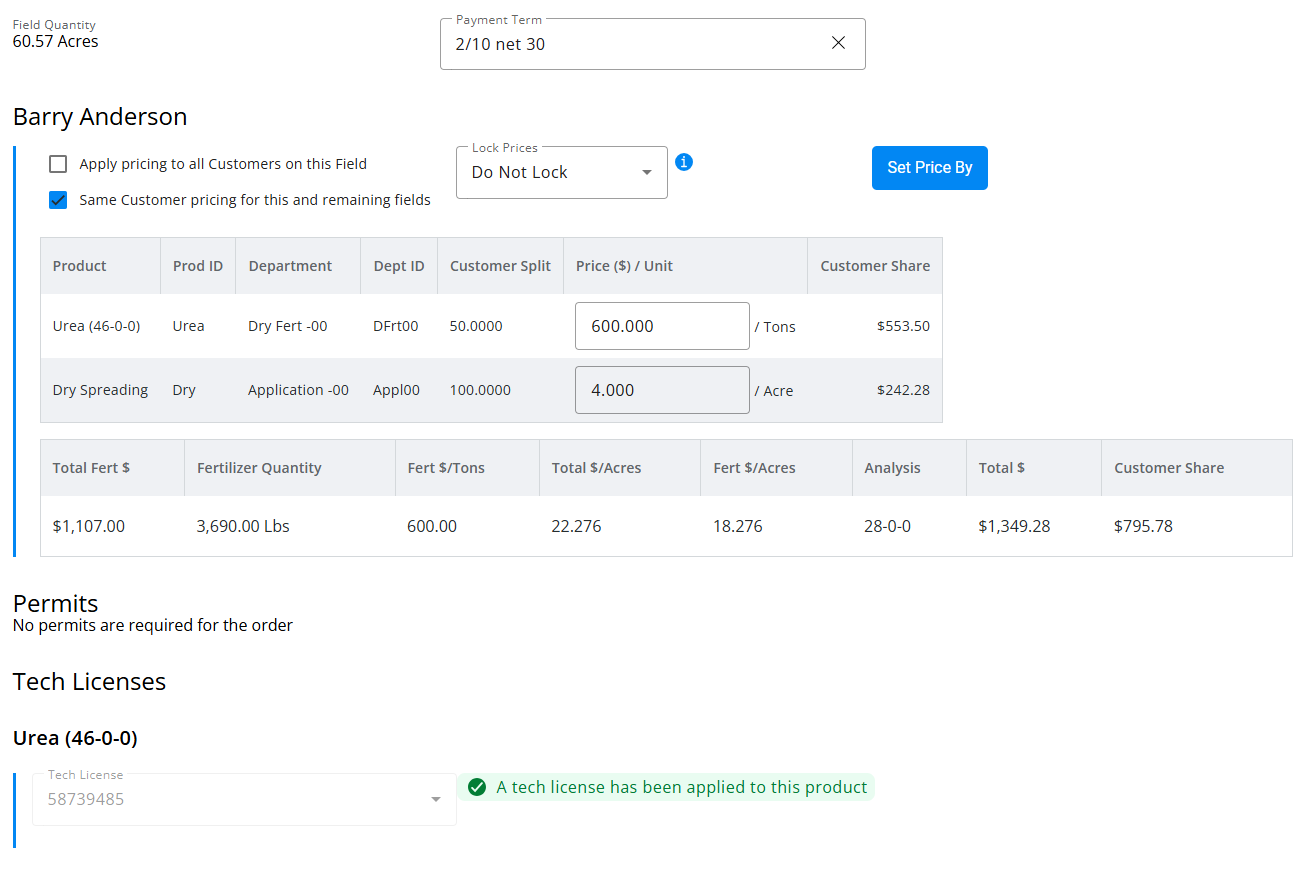
Task: Click green check icon beside tech license message
Action: pyautogui.click(x=477, y=787)
